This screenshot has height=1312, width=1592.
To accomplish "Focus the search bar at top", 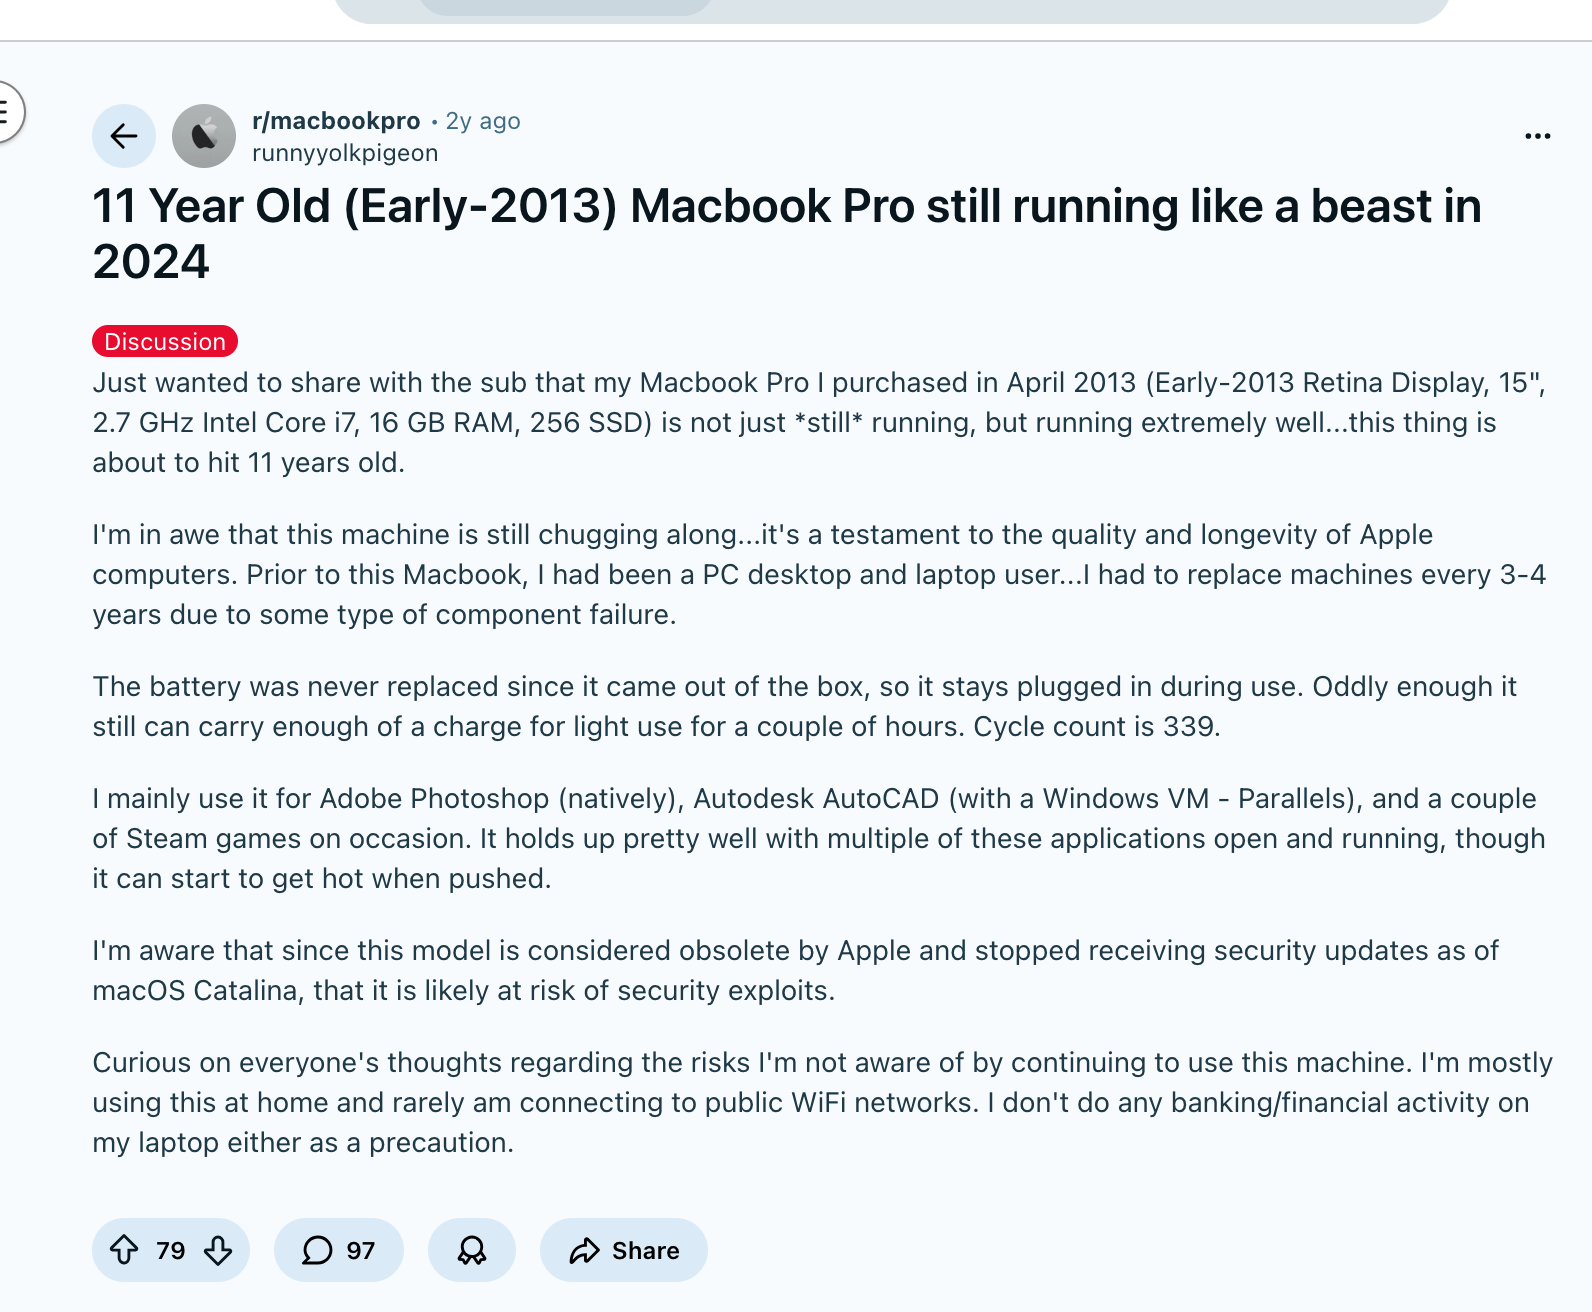I will [x=890, y=10].
